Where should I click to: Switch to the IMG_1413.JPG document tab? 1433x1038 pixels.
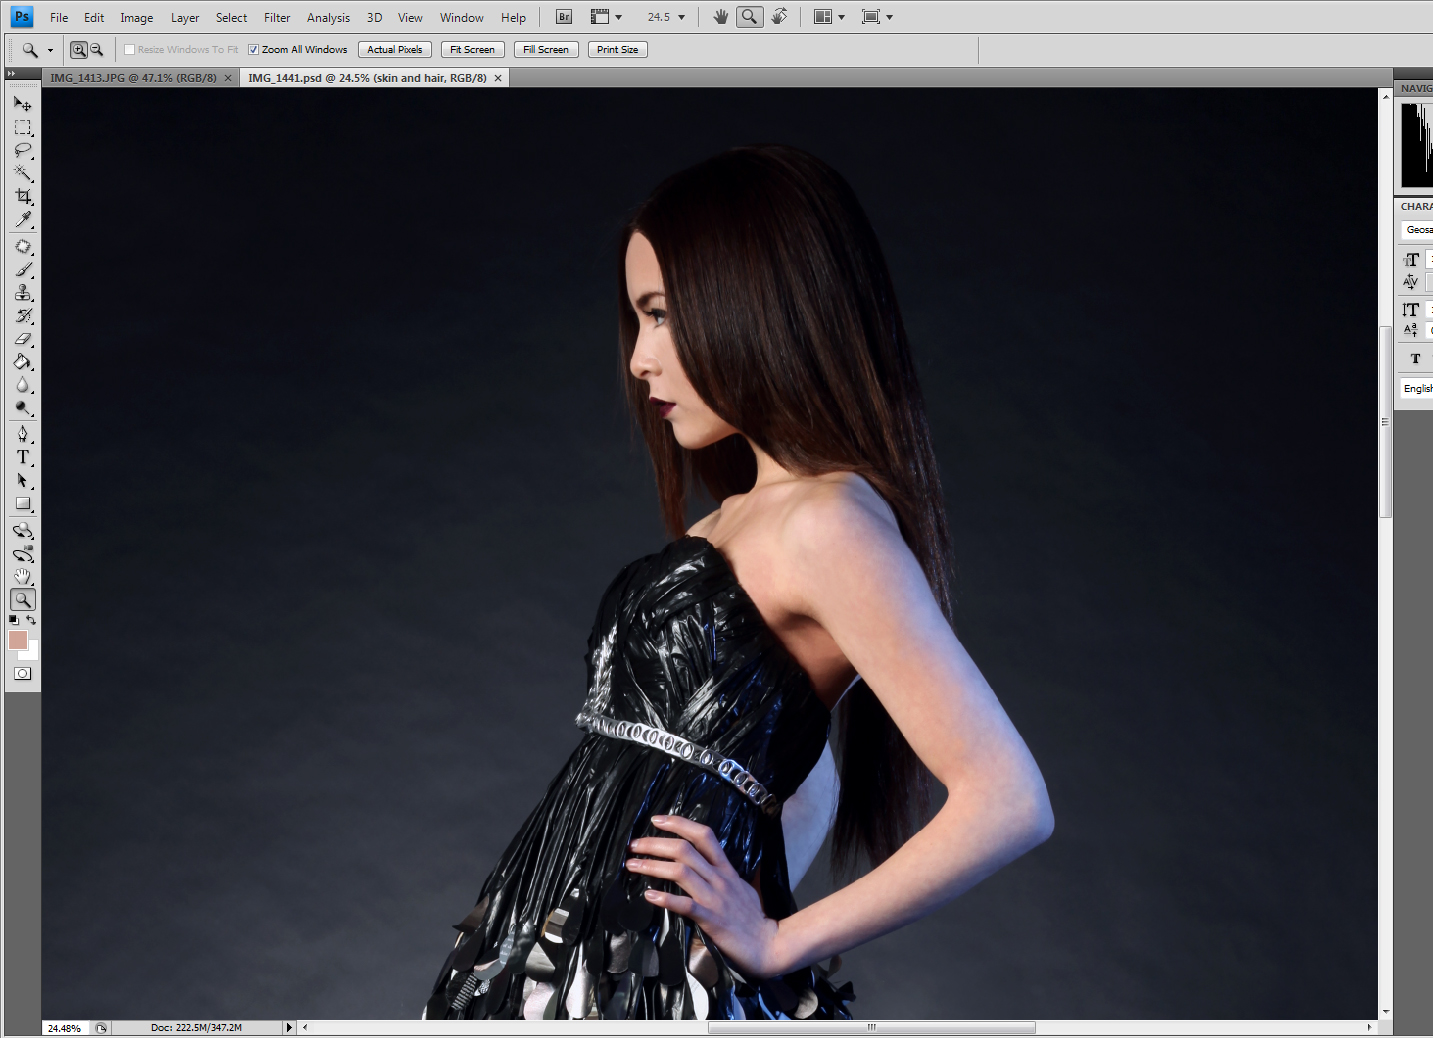[x=134, y=78]
